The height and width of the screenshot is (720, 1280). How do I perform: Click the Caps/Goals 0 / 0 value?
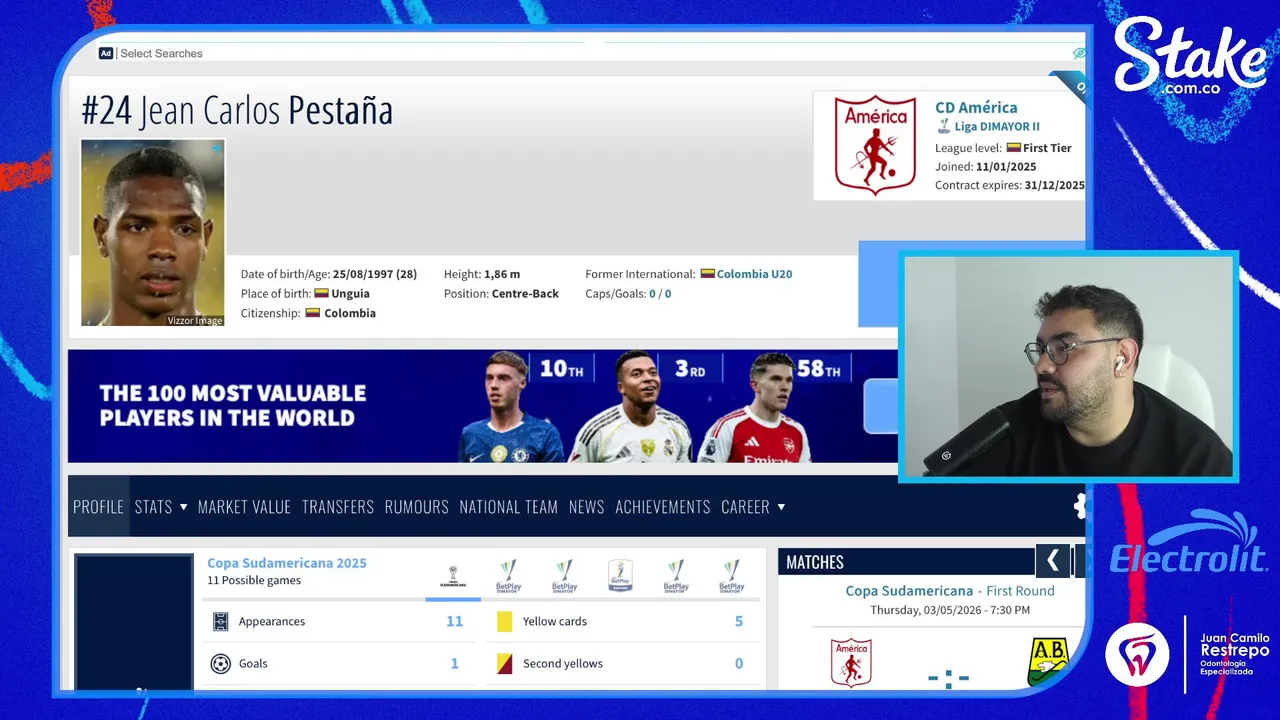[x=660, y=294]
